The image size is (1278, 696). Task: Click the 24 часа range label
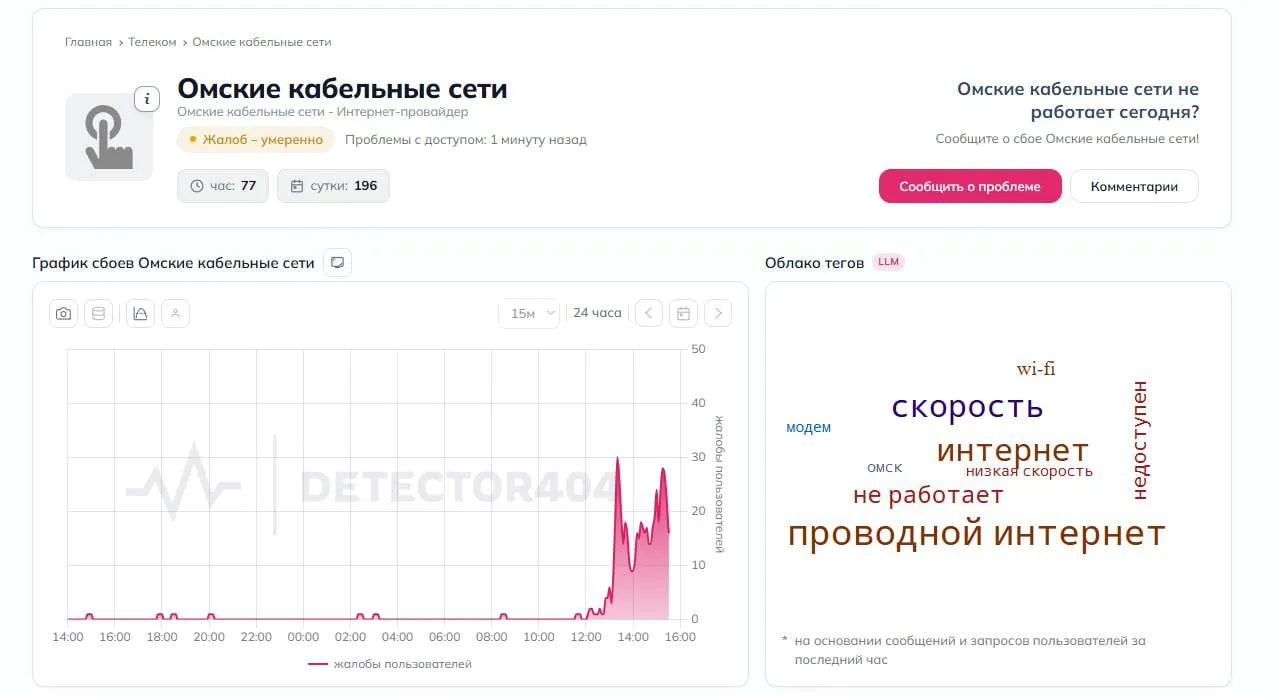pyautogui.click(x=597, y=313)
